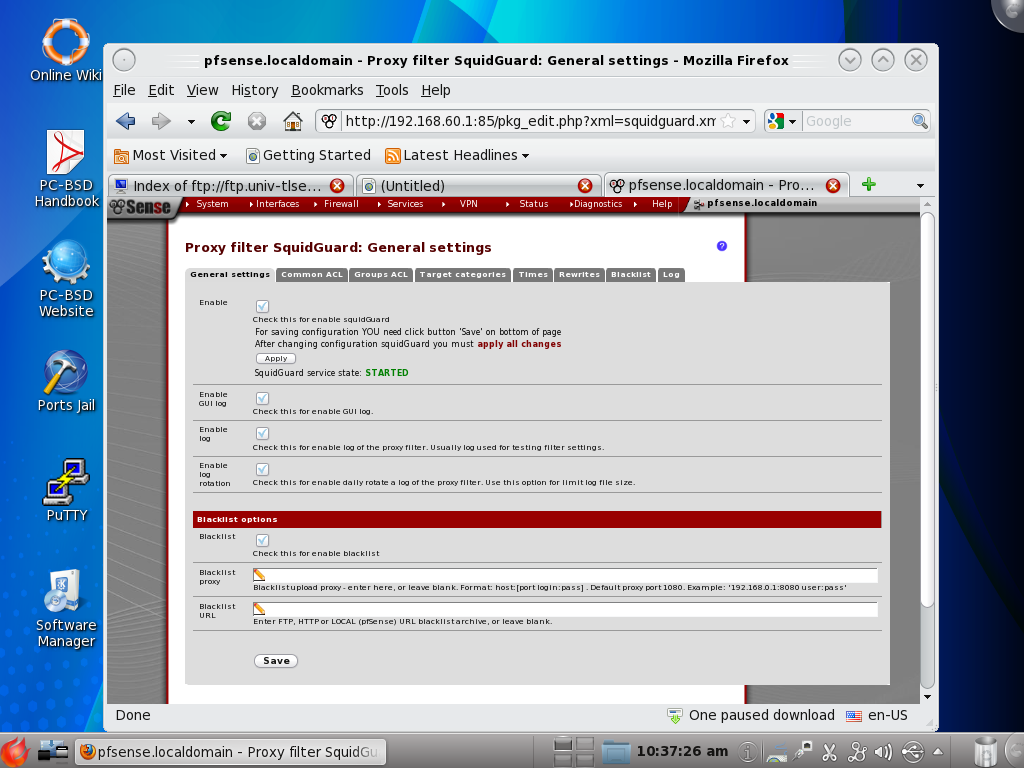
Task: Click the virtual desktop pager
Action: point(574,752)
